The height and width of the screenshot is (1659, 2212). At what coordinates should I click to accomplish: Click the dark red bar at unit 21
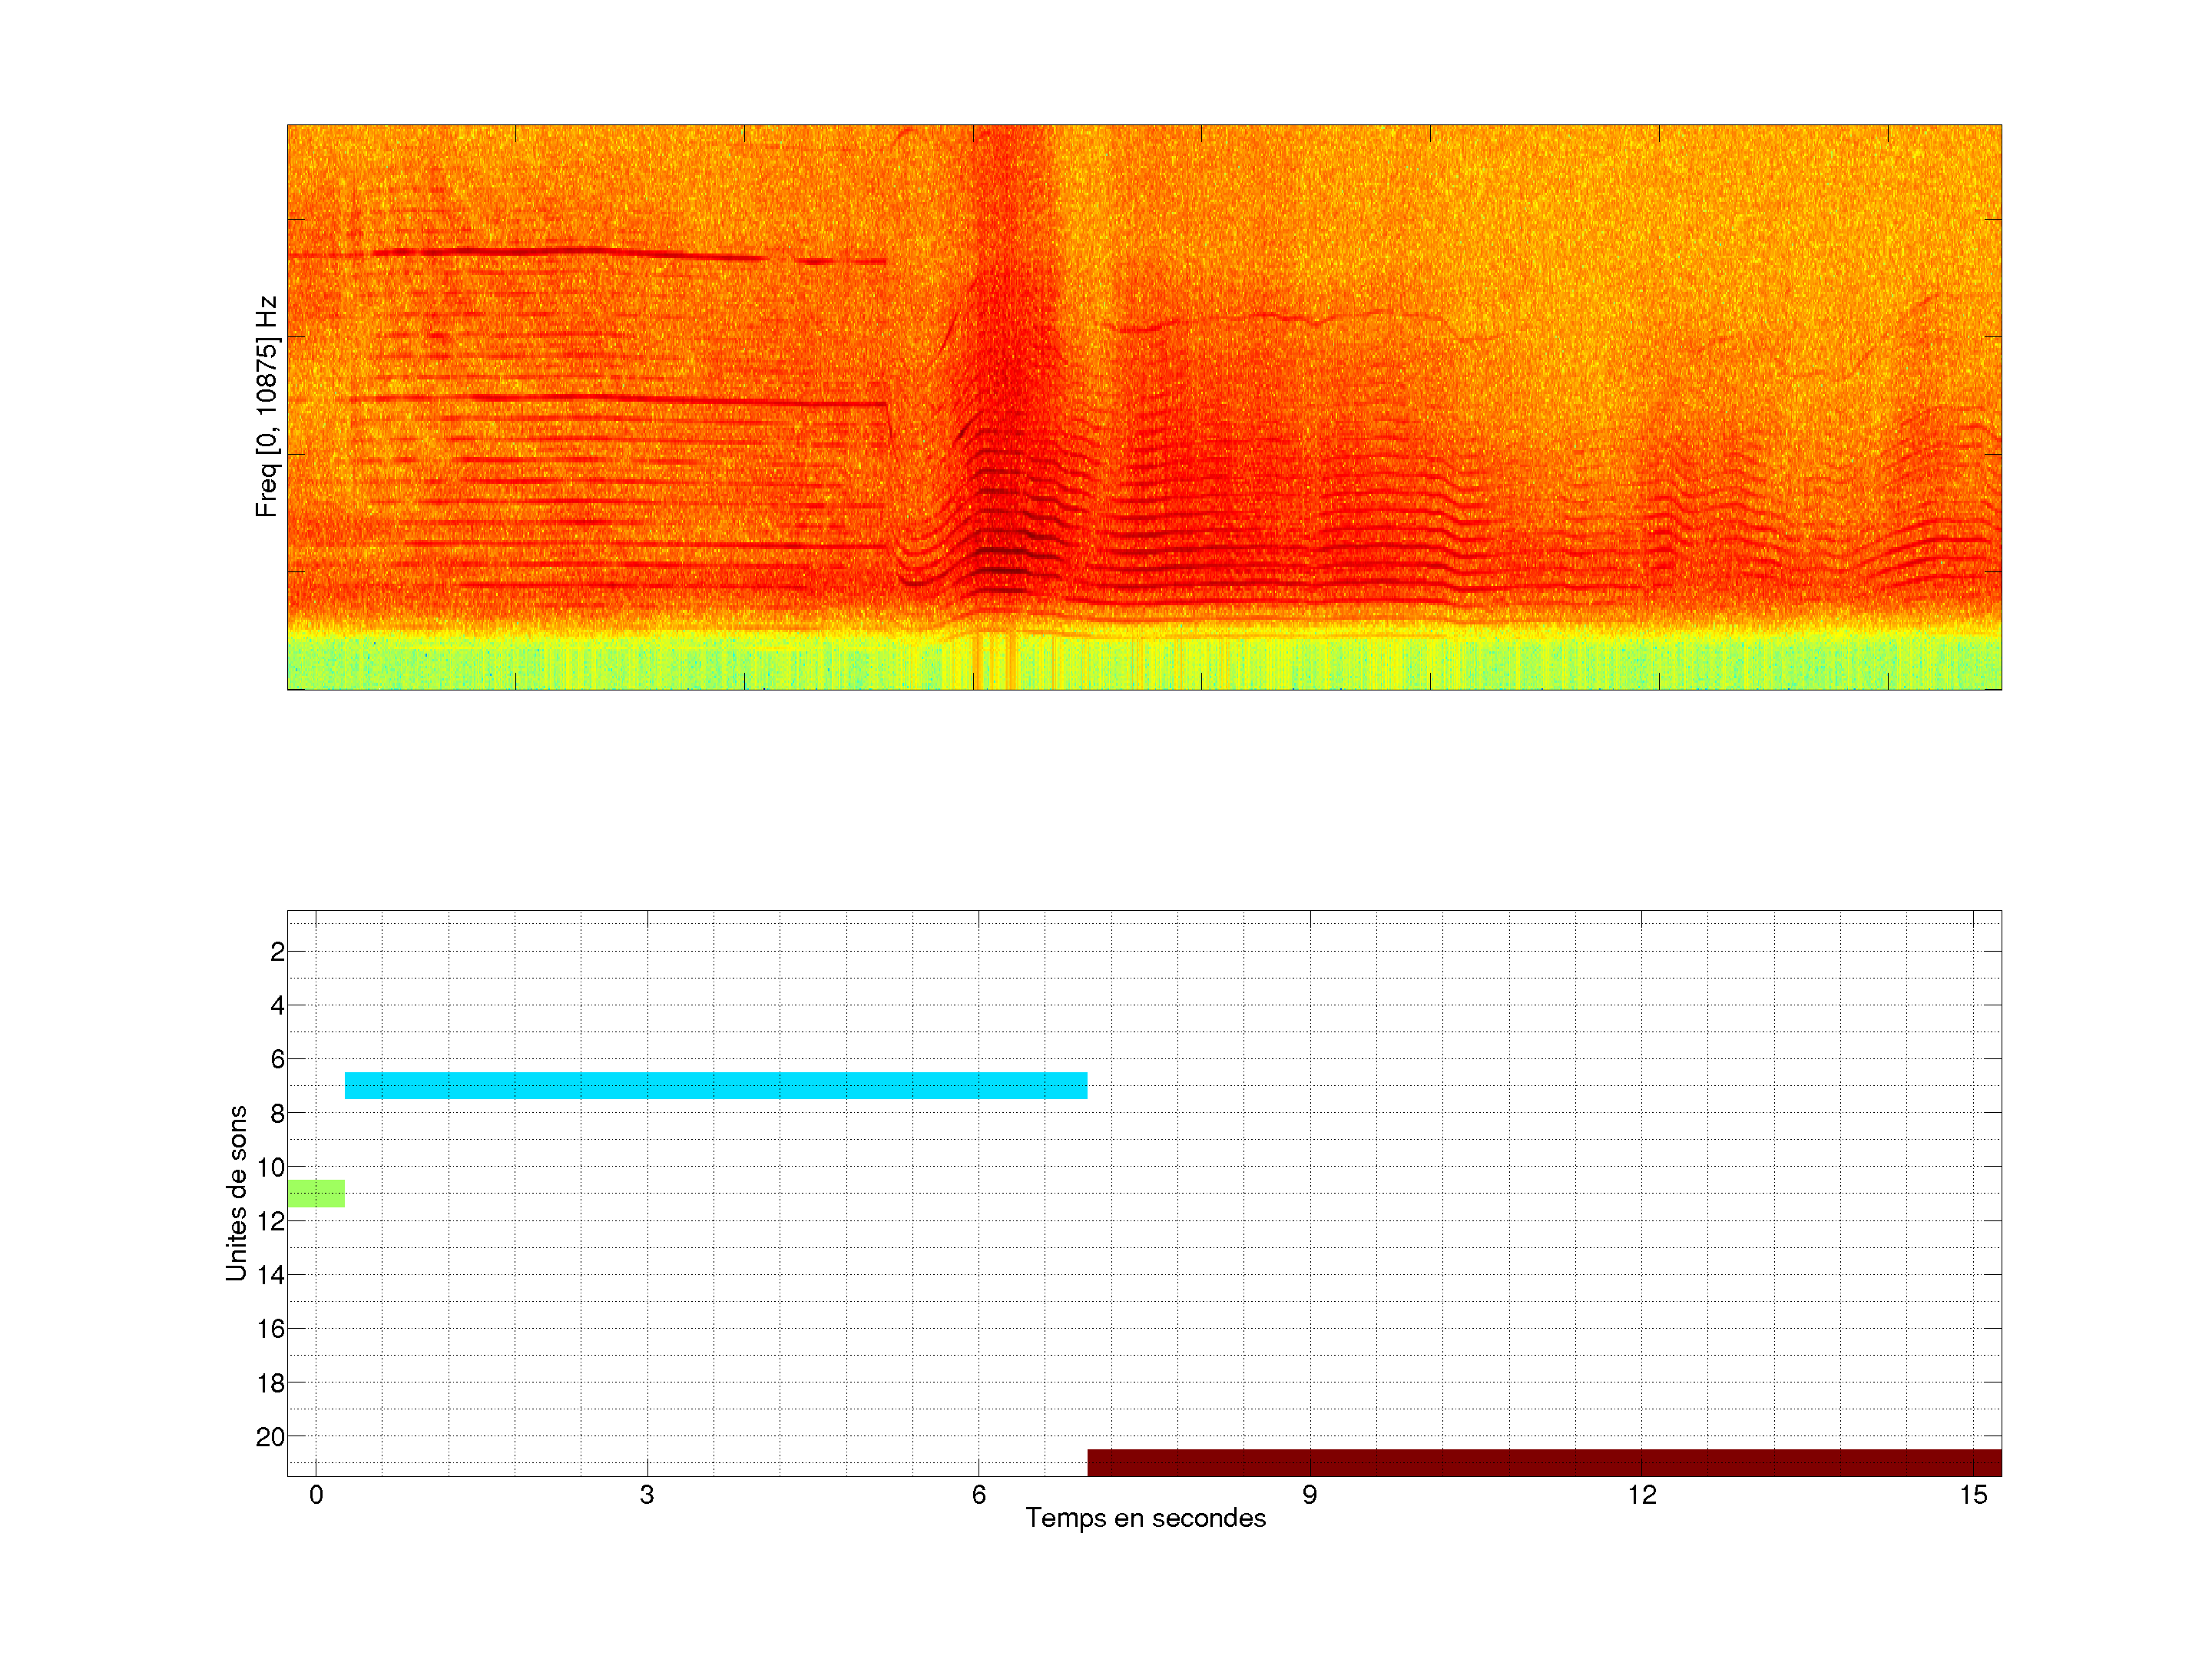(x=1544, y=1462)
